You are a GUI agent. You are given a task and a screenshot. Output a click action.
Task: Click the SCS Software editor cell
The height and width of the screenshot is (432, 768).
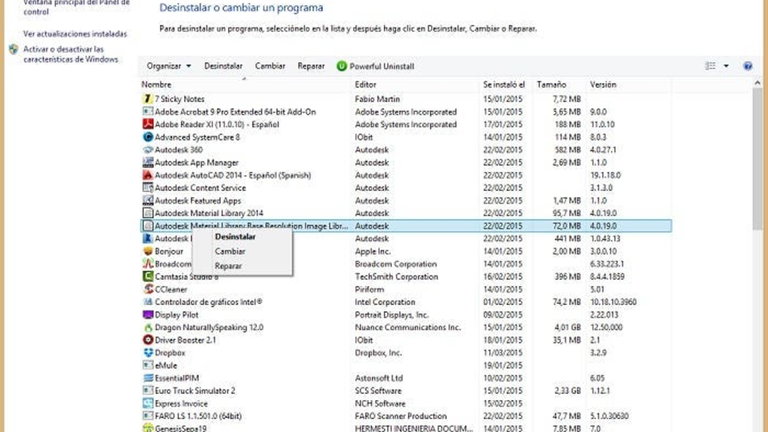point(378,391)
